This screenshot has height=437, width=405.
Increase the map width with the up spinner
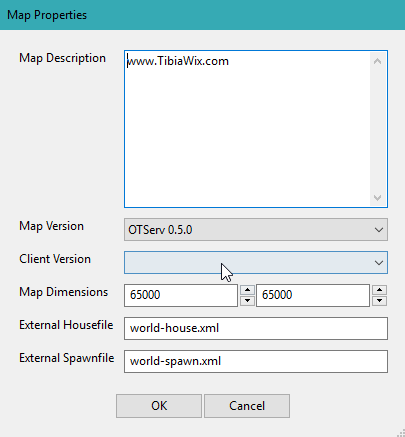(x=247, y=290)
